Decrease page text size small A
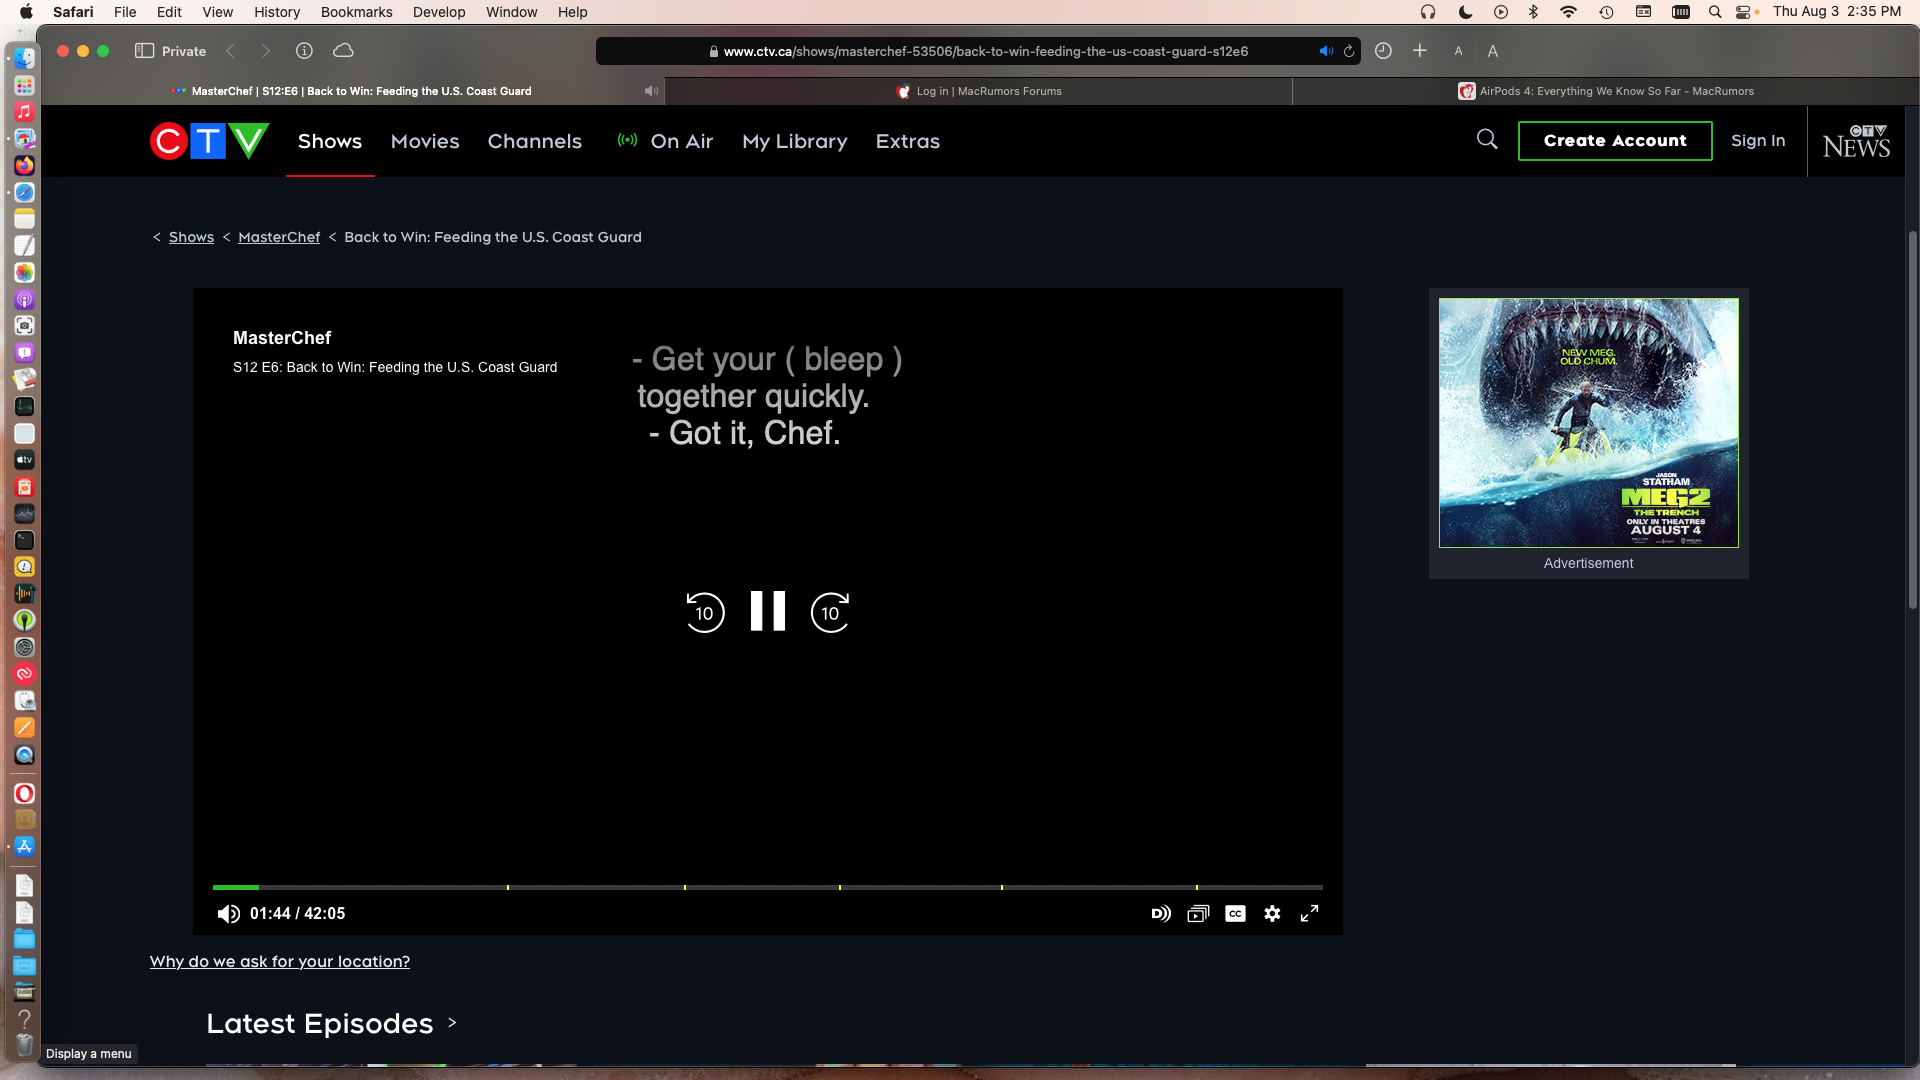The height and width of the screenshot is (1080, 1920). 1458,51
